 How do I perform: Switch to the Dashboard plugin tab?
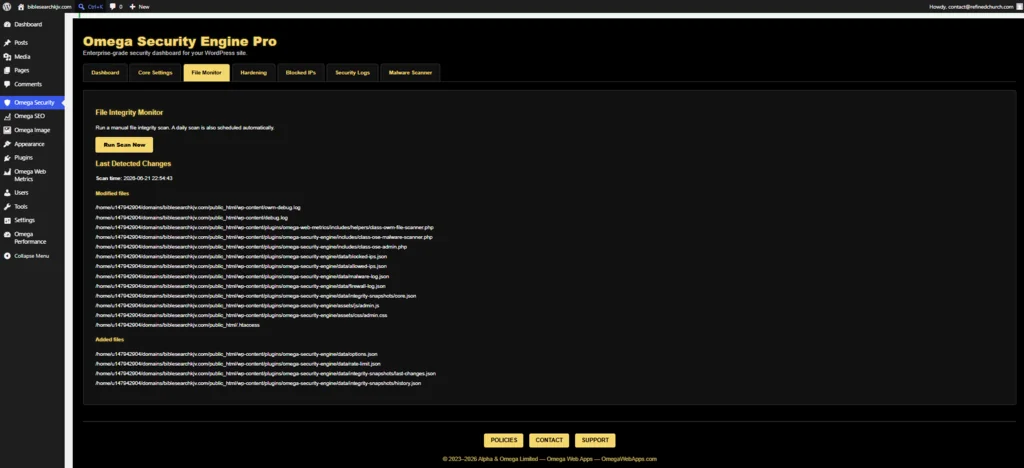105,72
